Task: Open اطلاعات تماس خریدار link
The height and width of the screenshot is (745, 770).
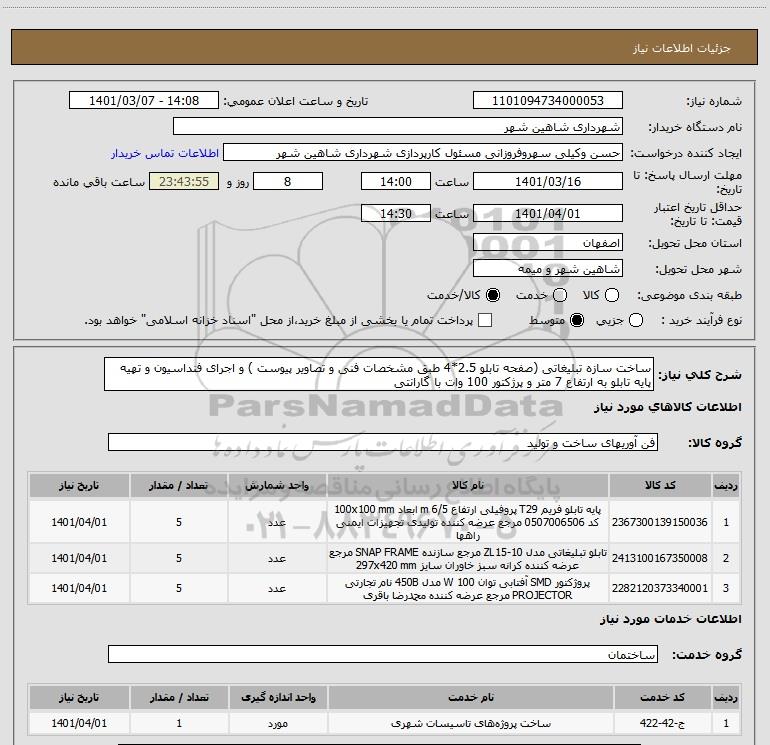Action: click(165, 153)
